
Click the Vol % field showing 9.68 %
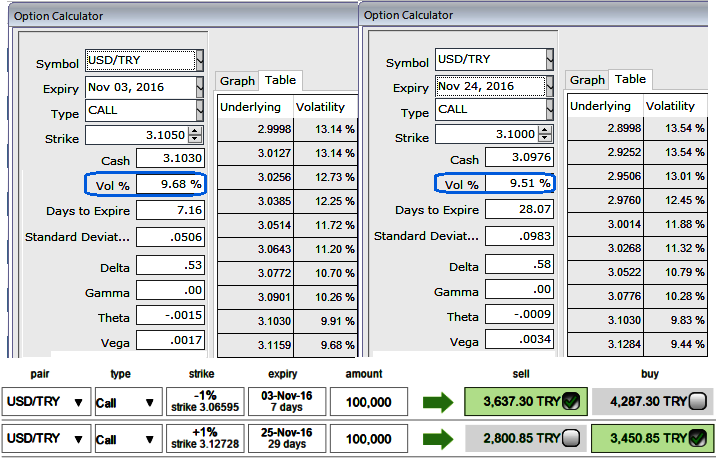tap(170, 184)
